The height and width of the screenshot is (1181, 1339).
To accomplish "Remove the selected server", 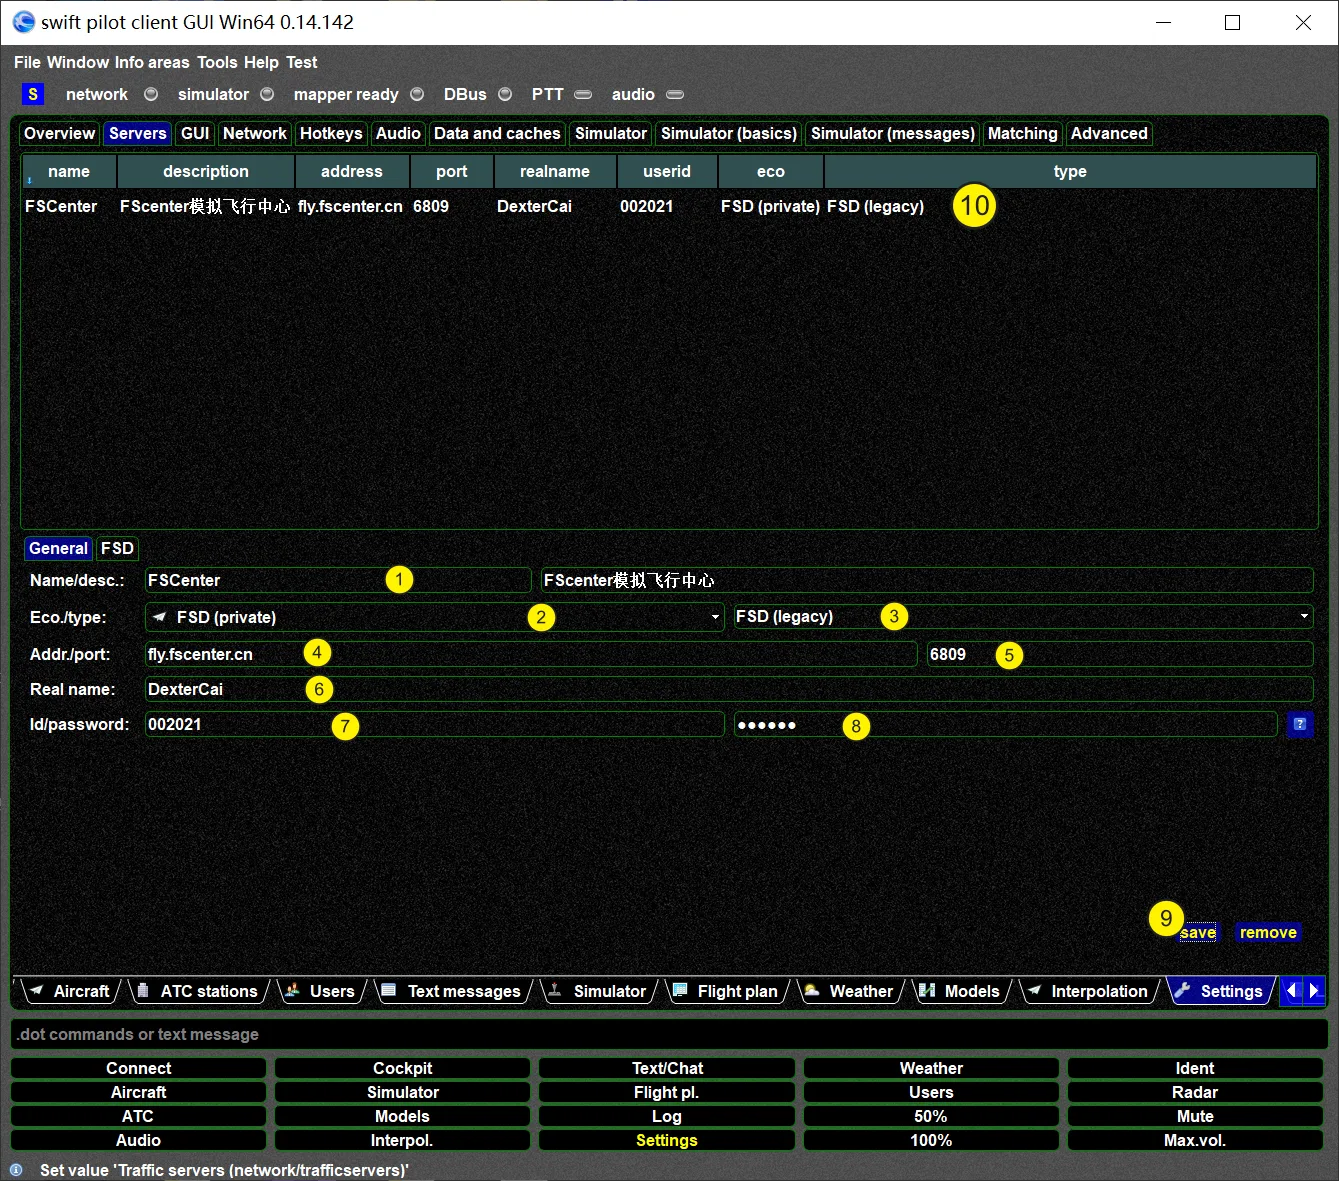I will click(x=1268, y=932).
